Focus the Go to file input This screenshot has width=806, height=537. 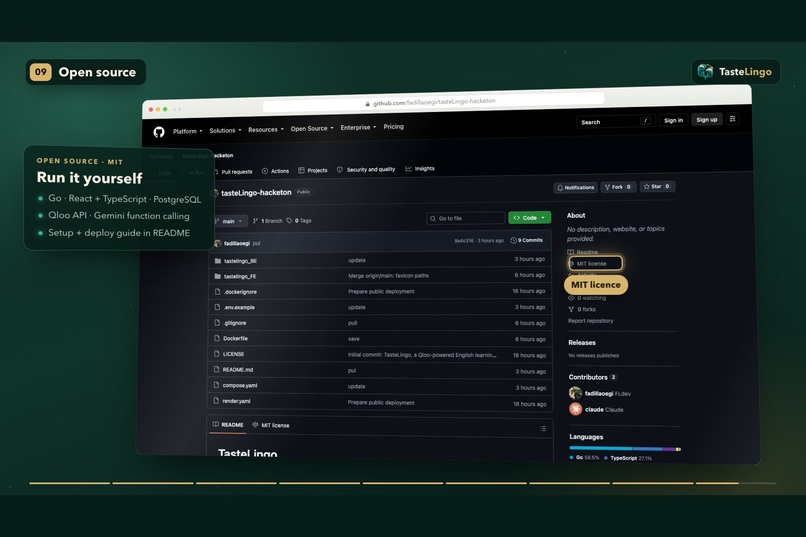coord(465,218)
